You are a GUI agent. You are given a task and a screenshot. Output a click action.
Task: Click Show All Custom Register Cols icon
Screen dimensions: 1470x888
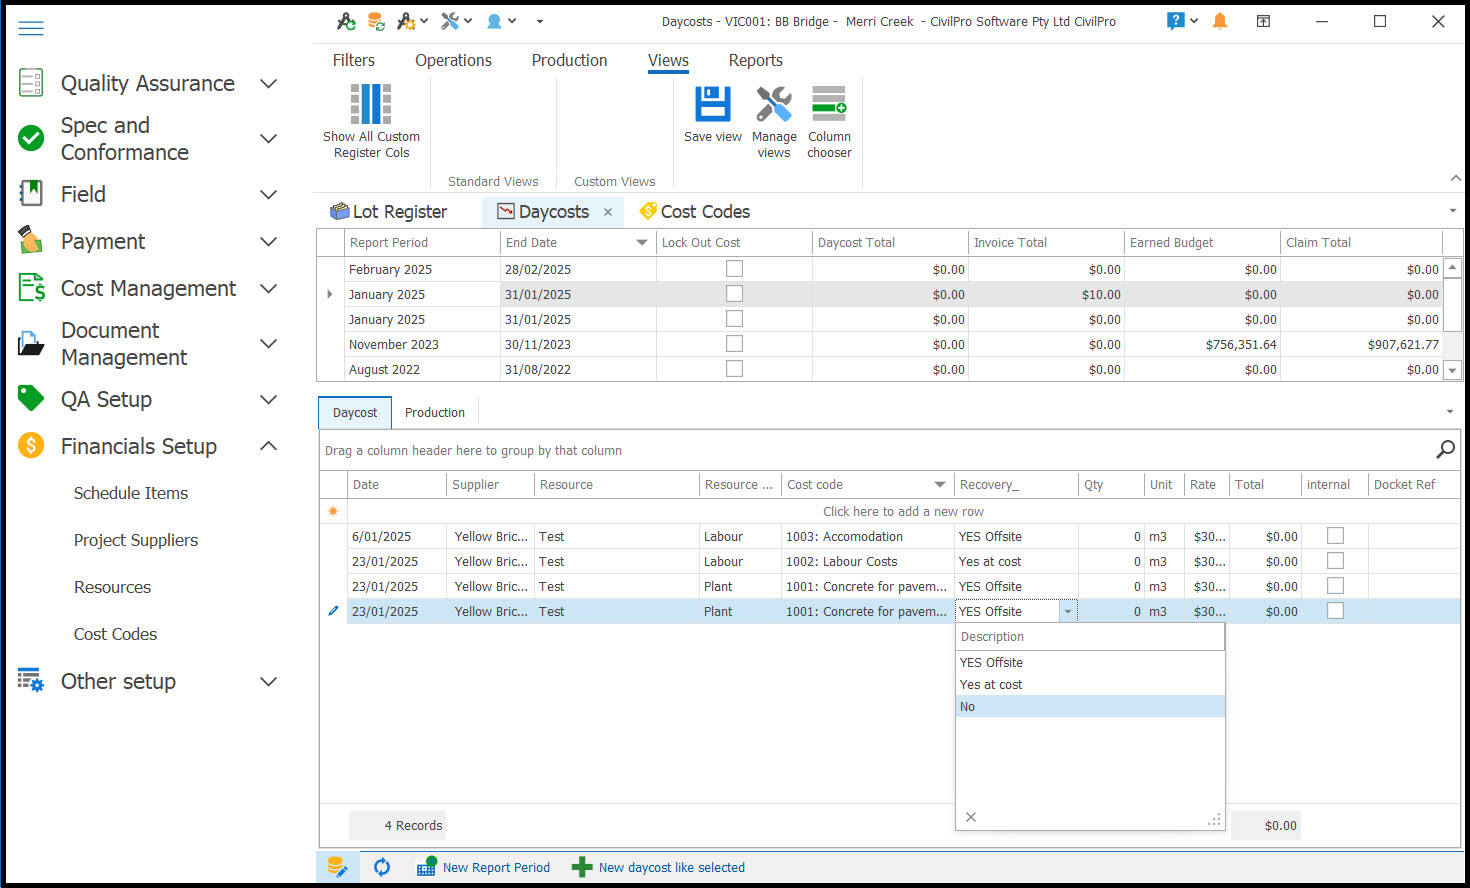pyautogui.click(x=371, y=105)
